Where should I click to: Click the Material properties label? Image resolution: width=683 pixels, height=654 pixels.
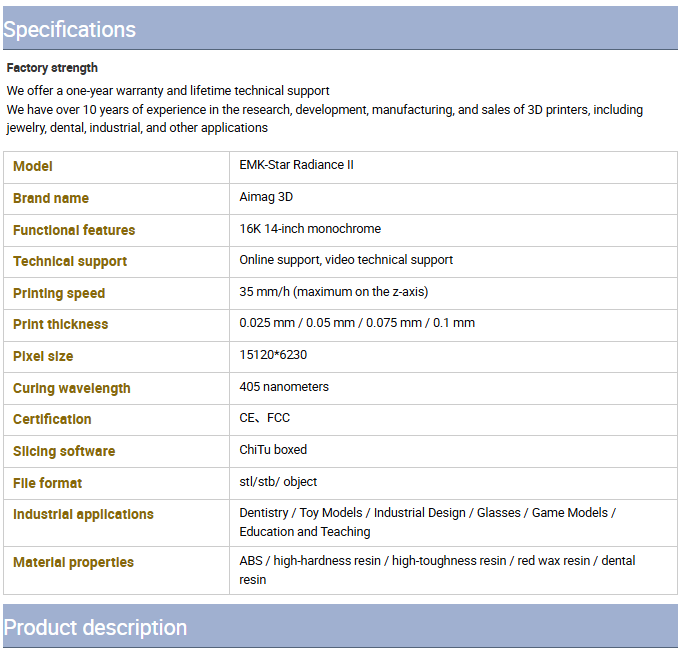click(73, 563)
